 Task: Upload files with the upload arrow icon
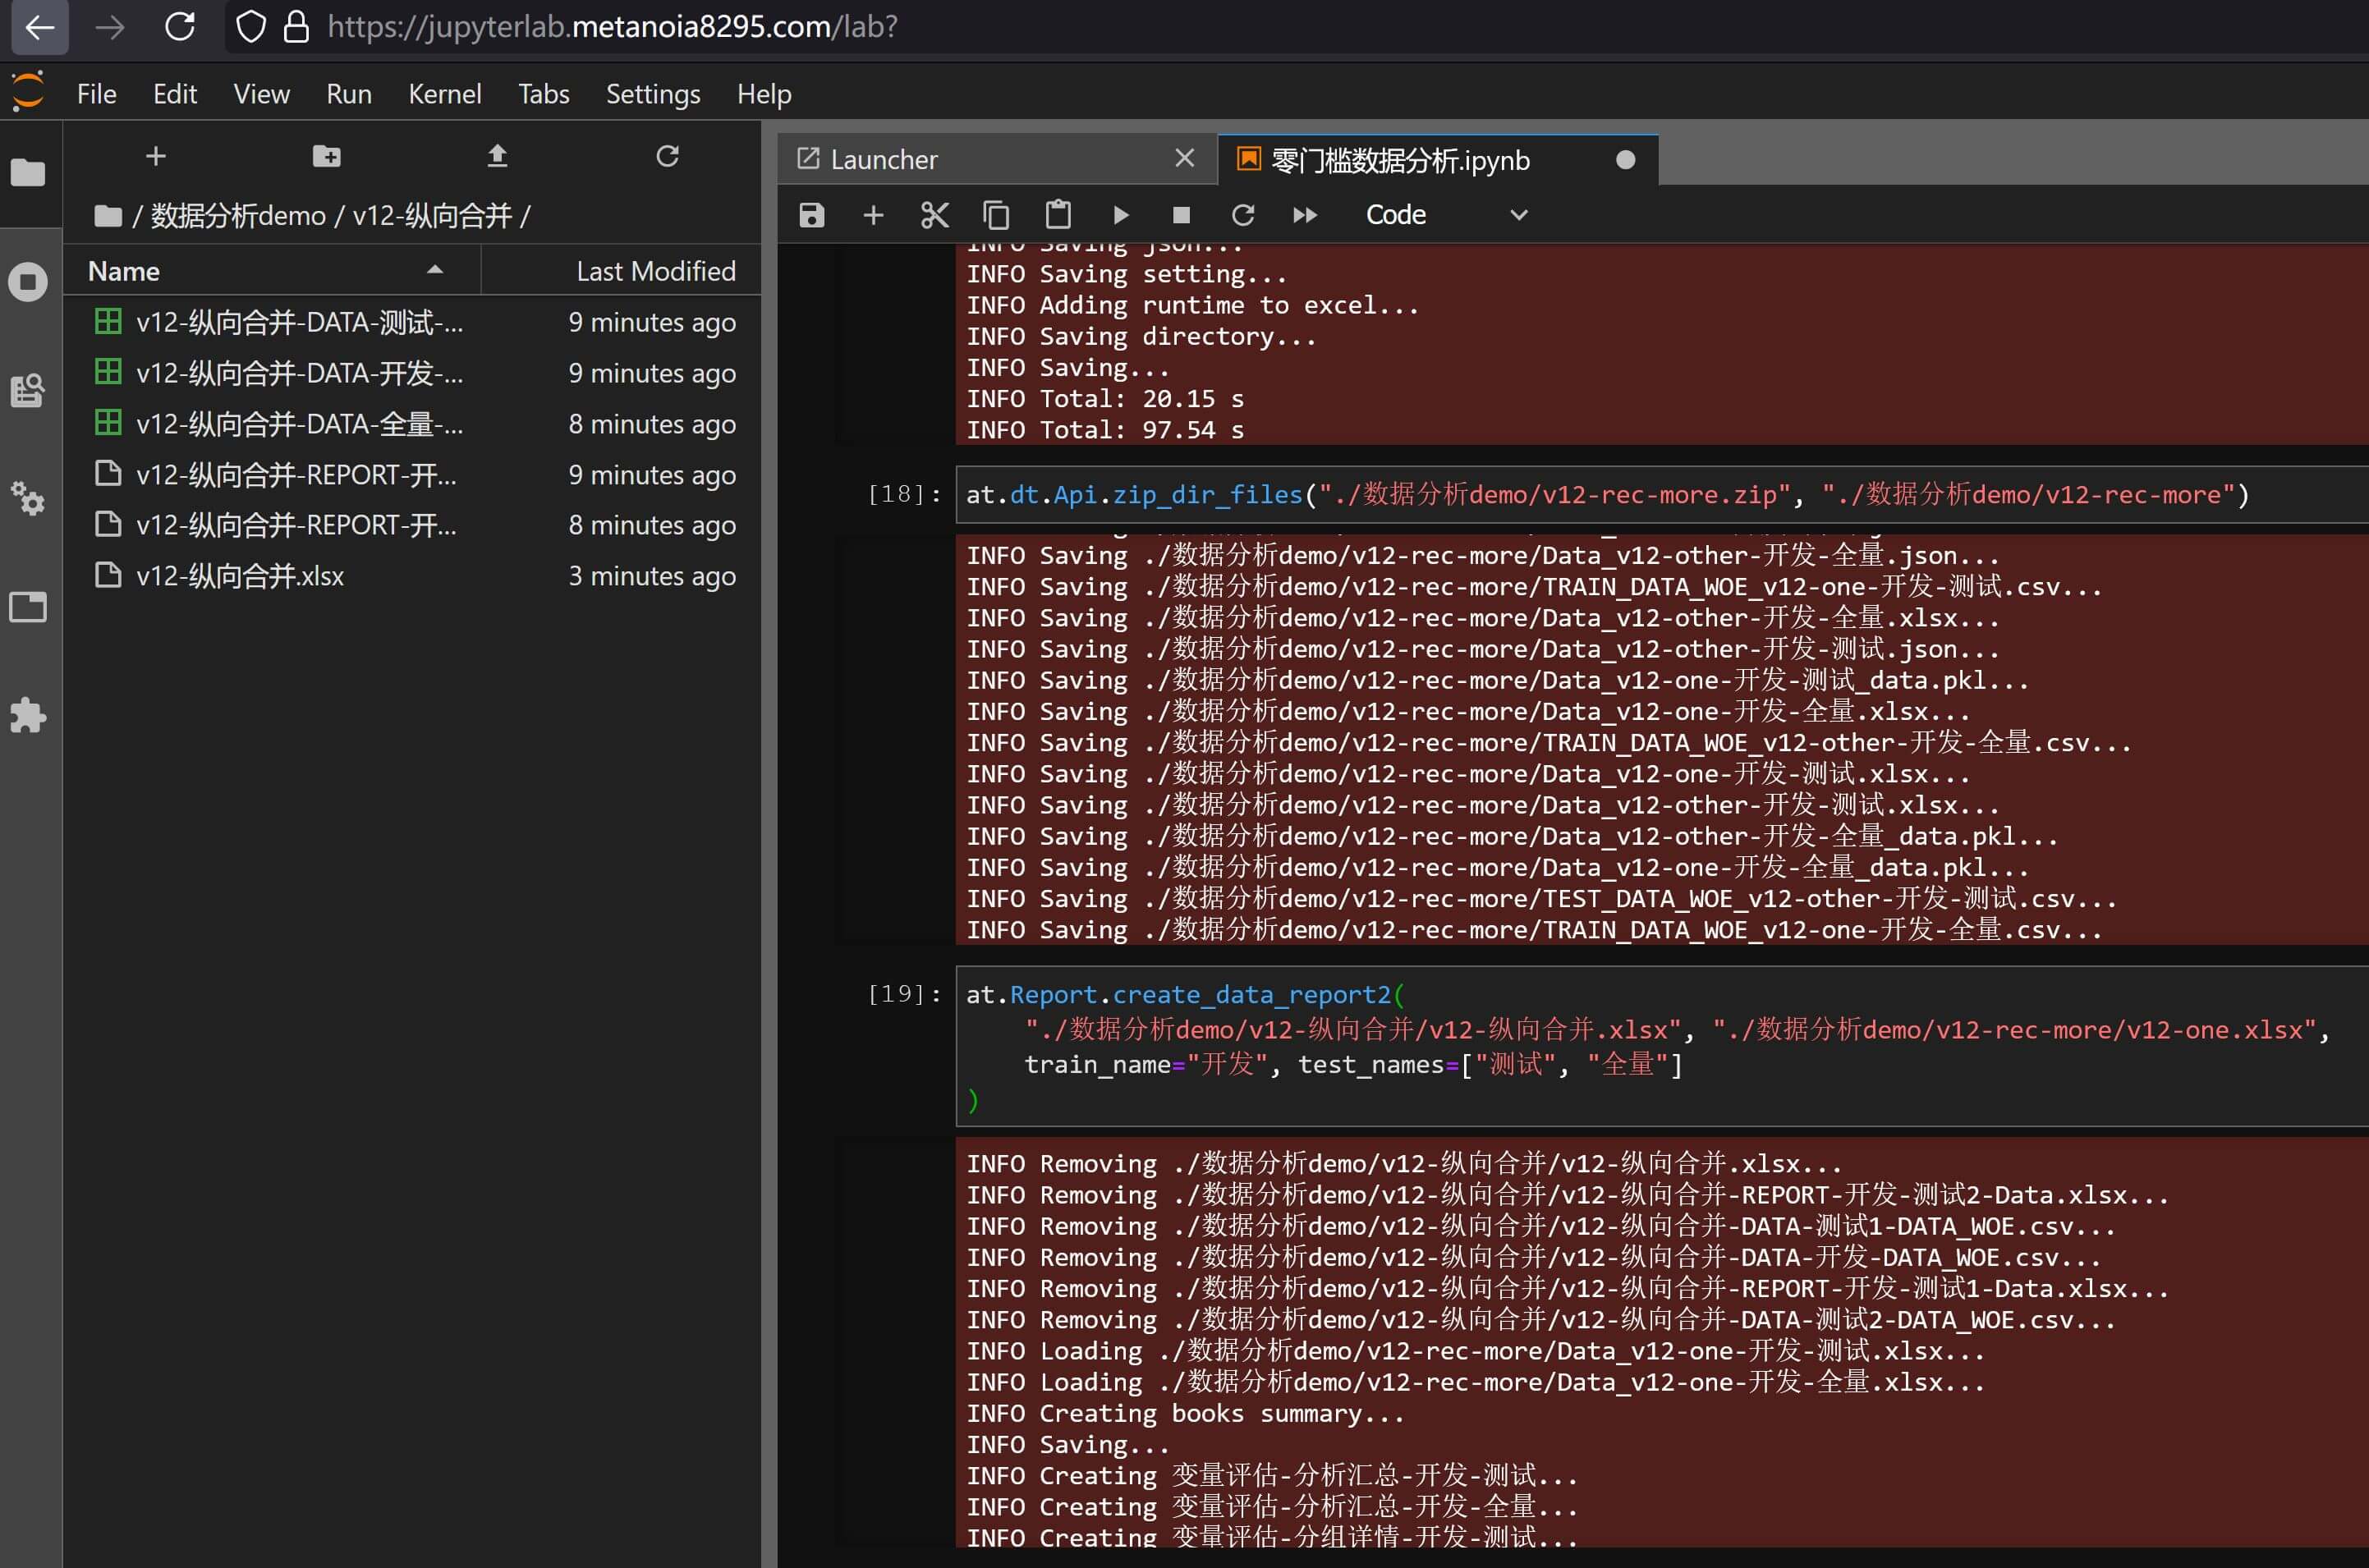pos(497,156)
